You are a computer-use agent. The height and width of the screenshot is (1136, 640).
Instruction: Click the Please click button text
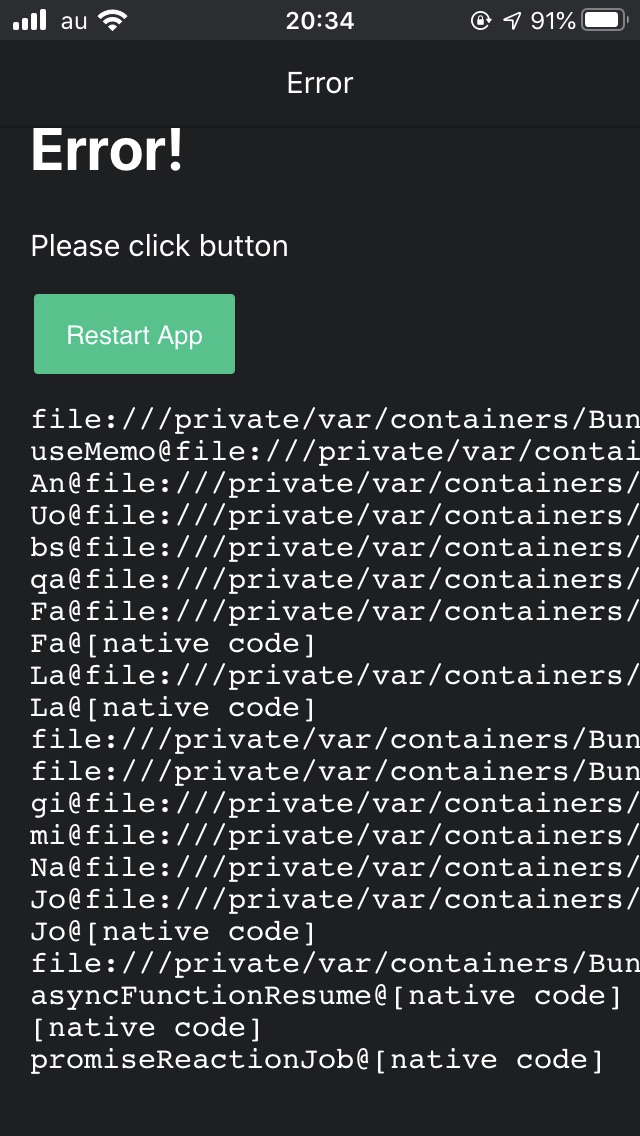click(x=159, y=246)
